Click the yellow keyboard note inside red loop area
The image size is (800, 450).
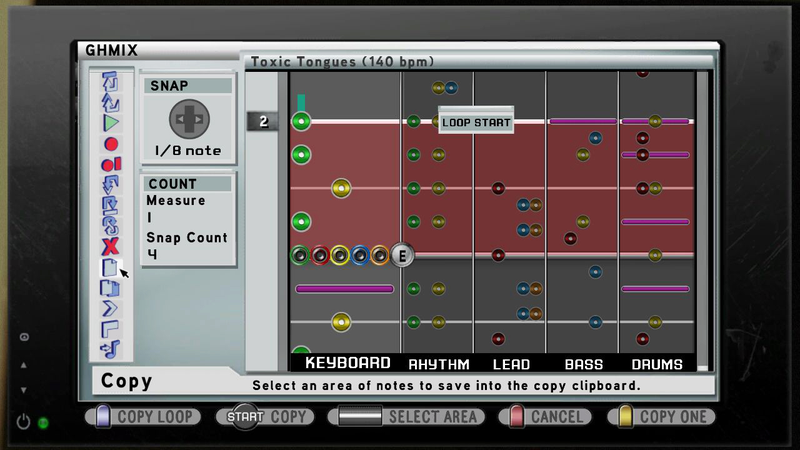click(x=341, y=188)
